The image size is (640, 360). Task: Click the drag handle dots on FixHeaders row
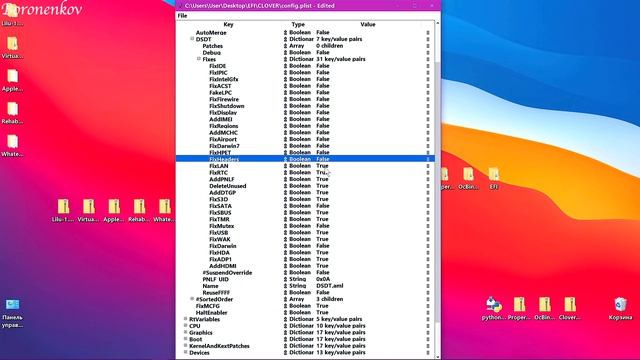coord(428,159)
